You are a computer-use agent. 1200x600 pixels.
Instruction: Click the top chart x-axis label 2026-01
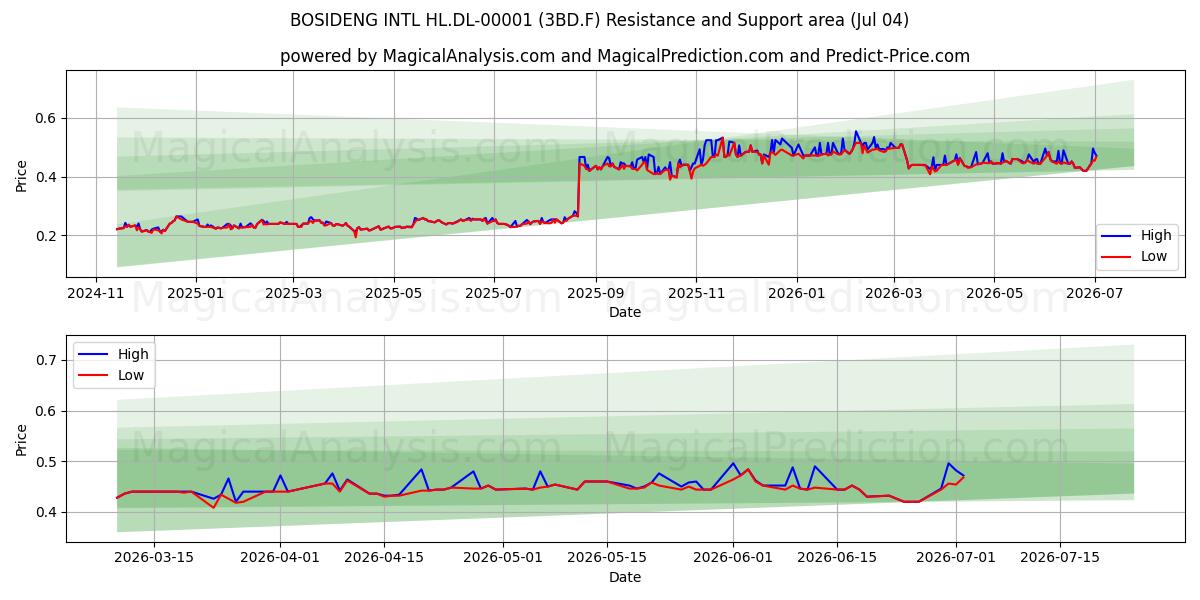click(797, 294)
